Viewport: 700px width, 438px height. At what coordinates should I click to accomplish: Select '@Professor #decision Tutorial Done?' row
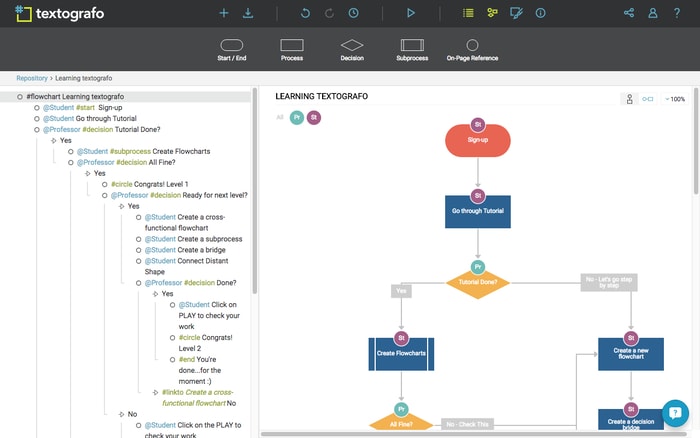(x=101, y=129)
